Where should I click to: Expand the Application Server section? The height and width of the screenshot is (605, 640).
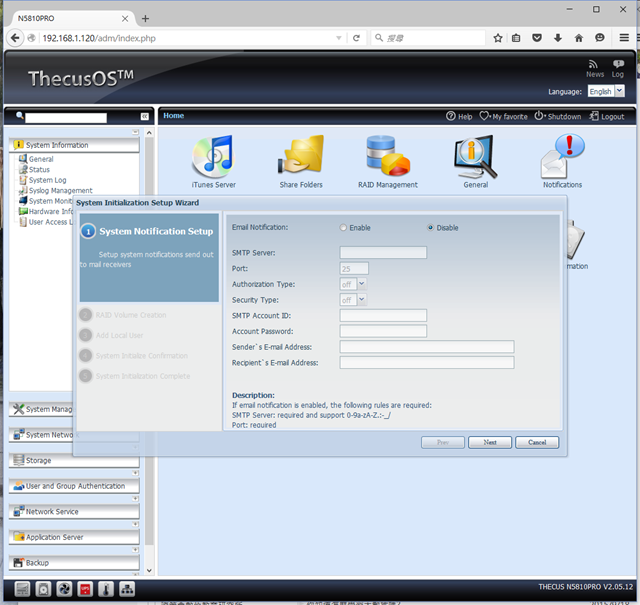pyautogui.click(x=74, y=537)
